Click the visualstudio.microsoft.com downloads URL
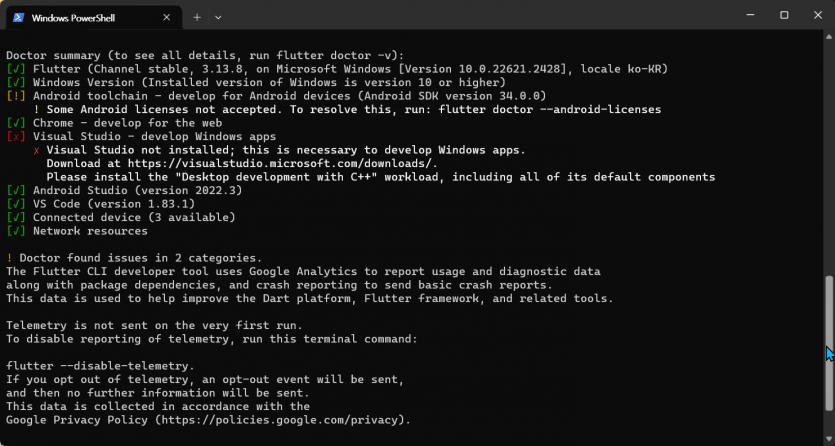This screenshot has width=835, height=446. [x=282, y=163]
